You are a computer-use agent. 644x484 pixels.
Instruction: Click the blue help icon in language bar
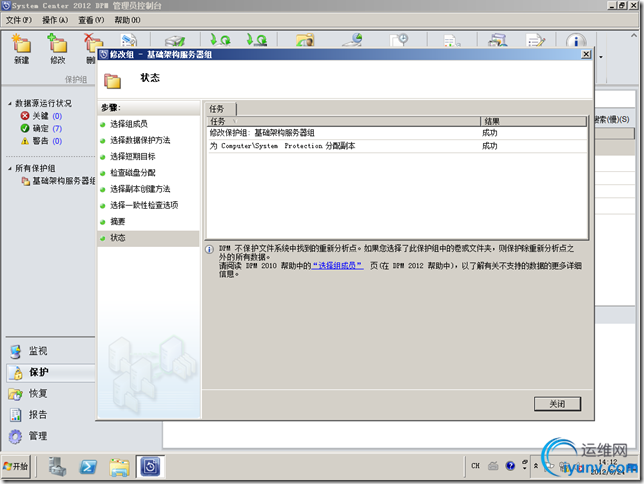[511, 466]
